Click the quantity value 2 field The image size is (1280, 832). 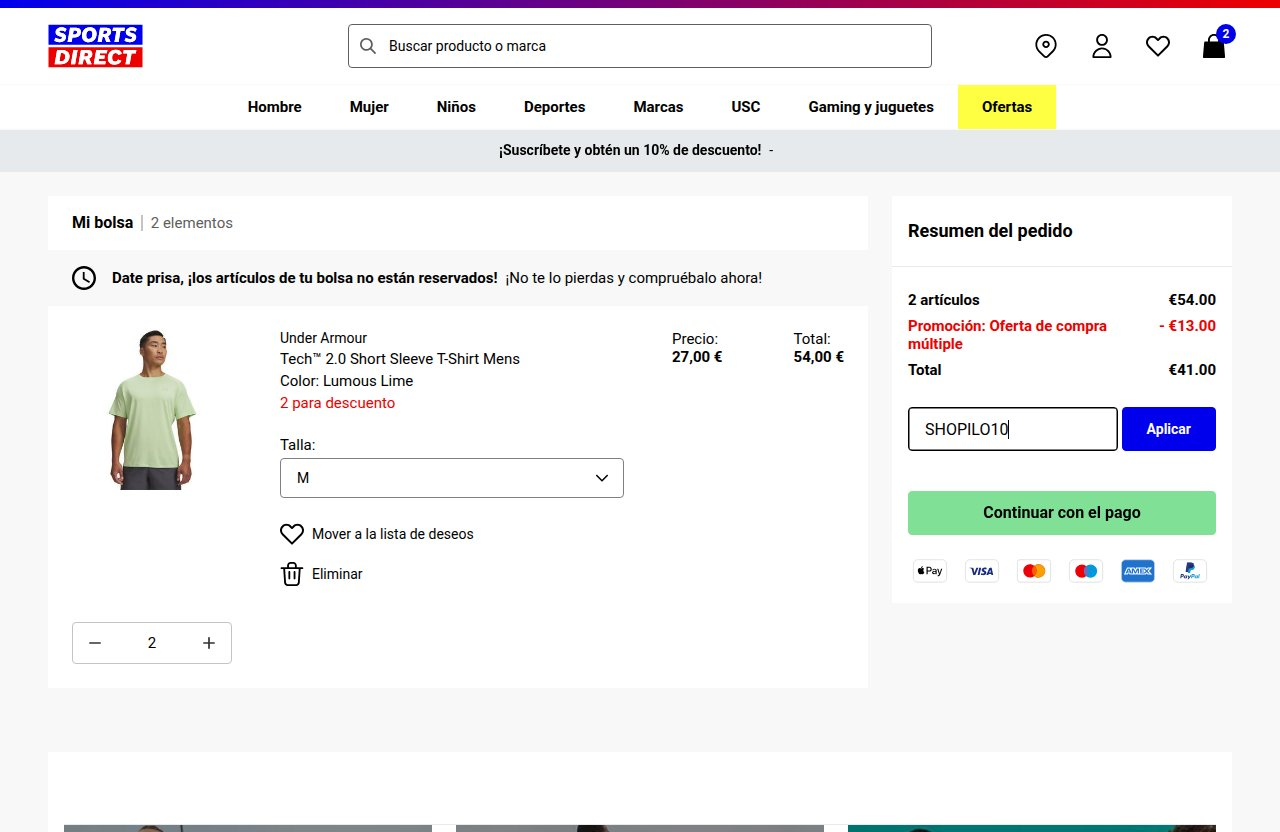pyautogui.click(x=152, y=643)
